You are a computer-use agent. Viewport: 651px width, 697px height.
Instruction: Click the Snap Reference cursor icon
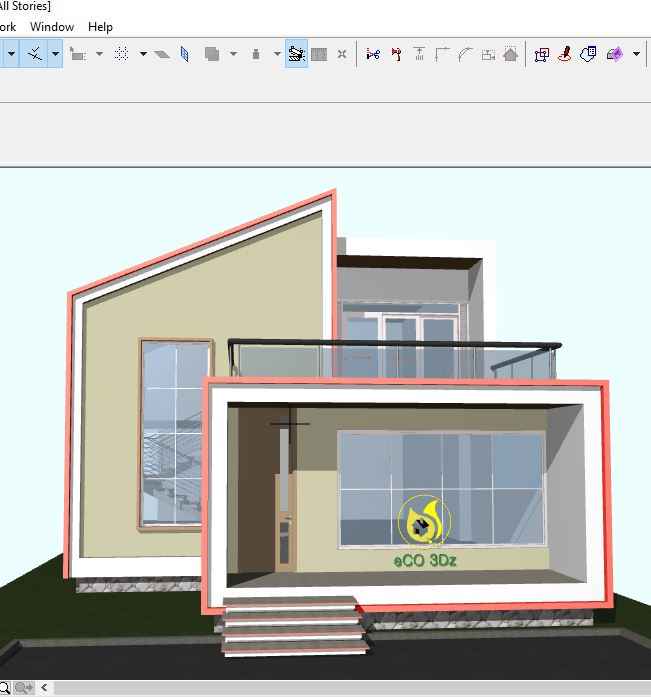click(77, 54)
